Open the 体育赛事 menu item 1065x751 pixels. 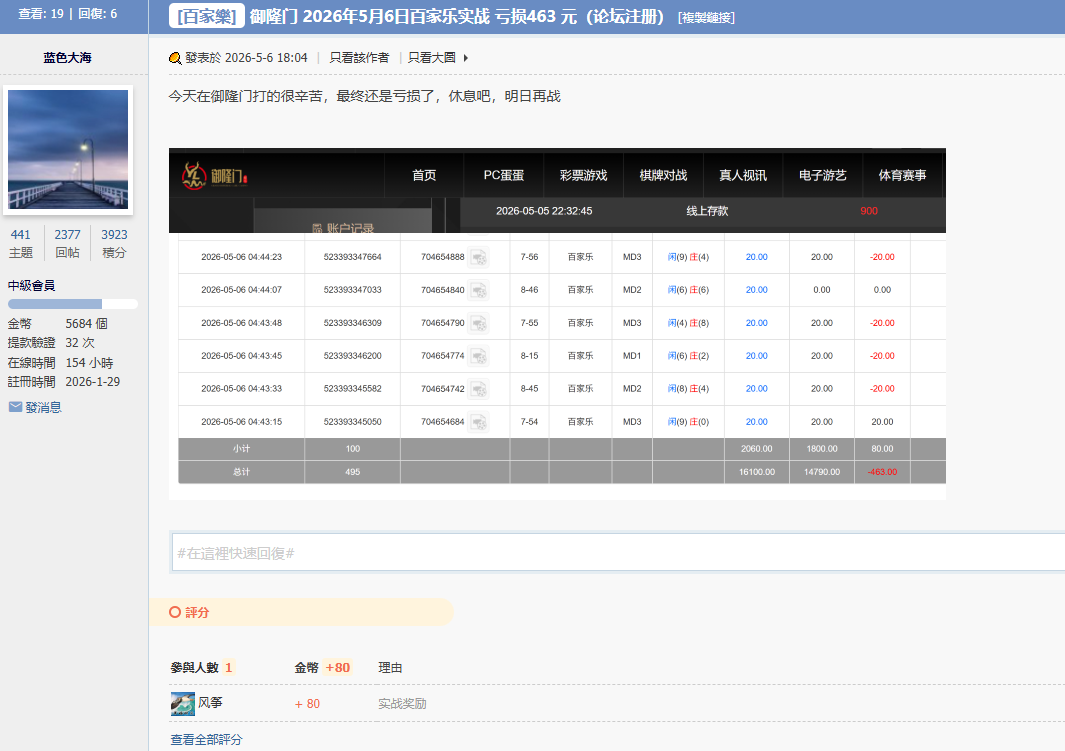pyautogui.click(x=902, y=175)
